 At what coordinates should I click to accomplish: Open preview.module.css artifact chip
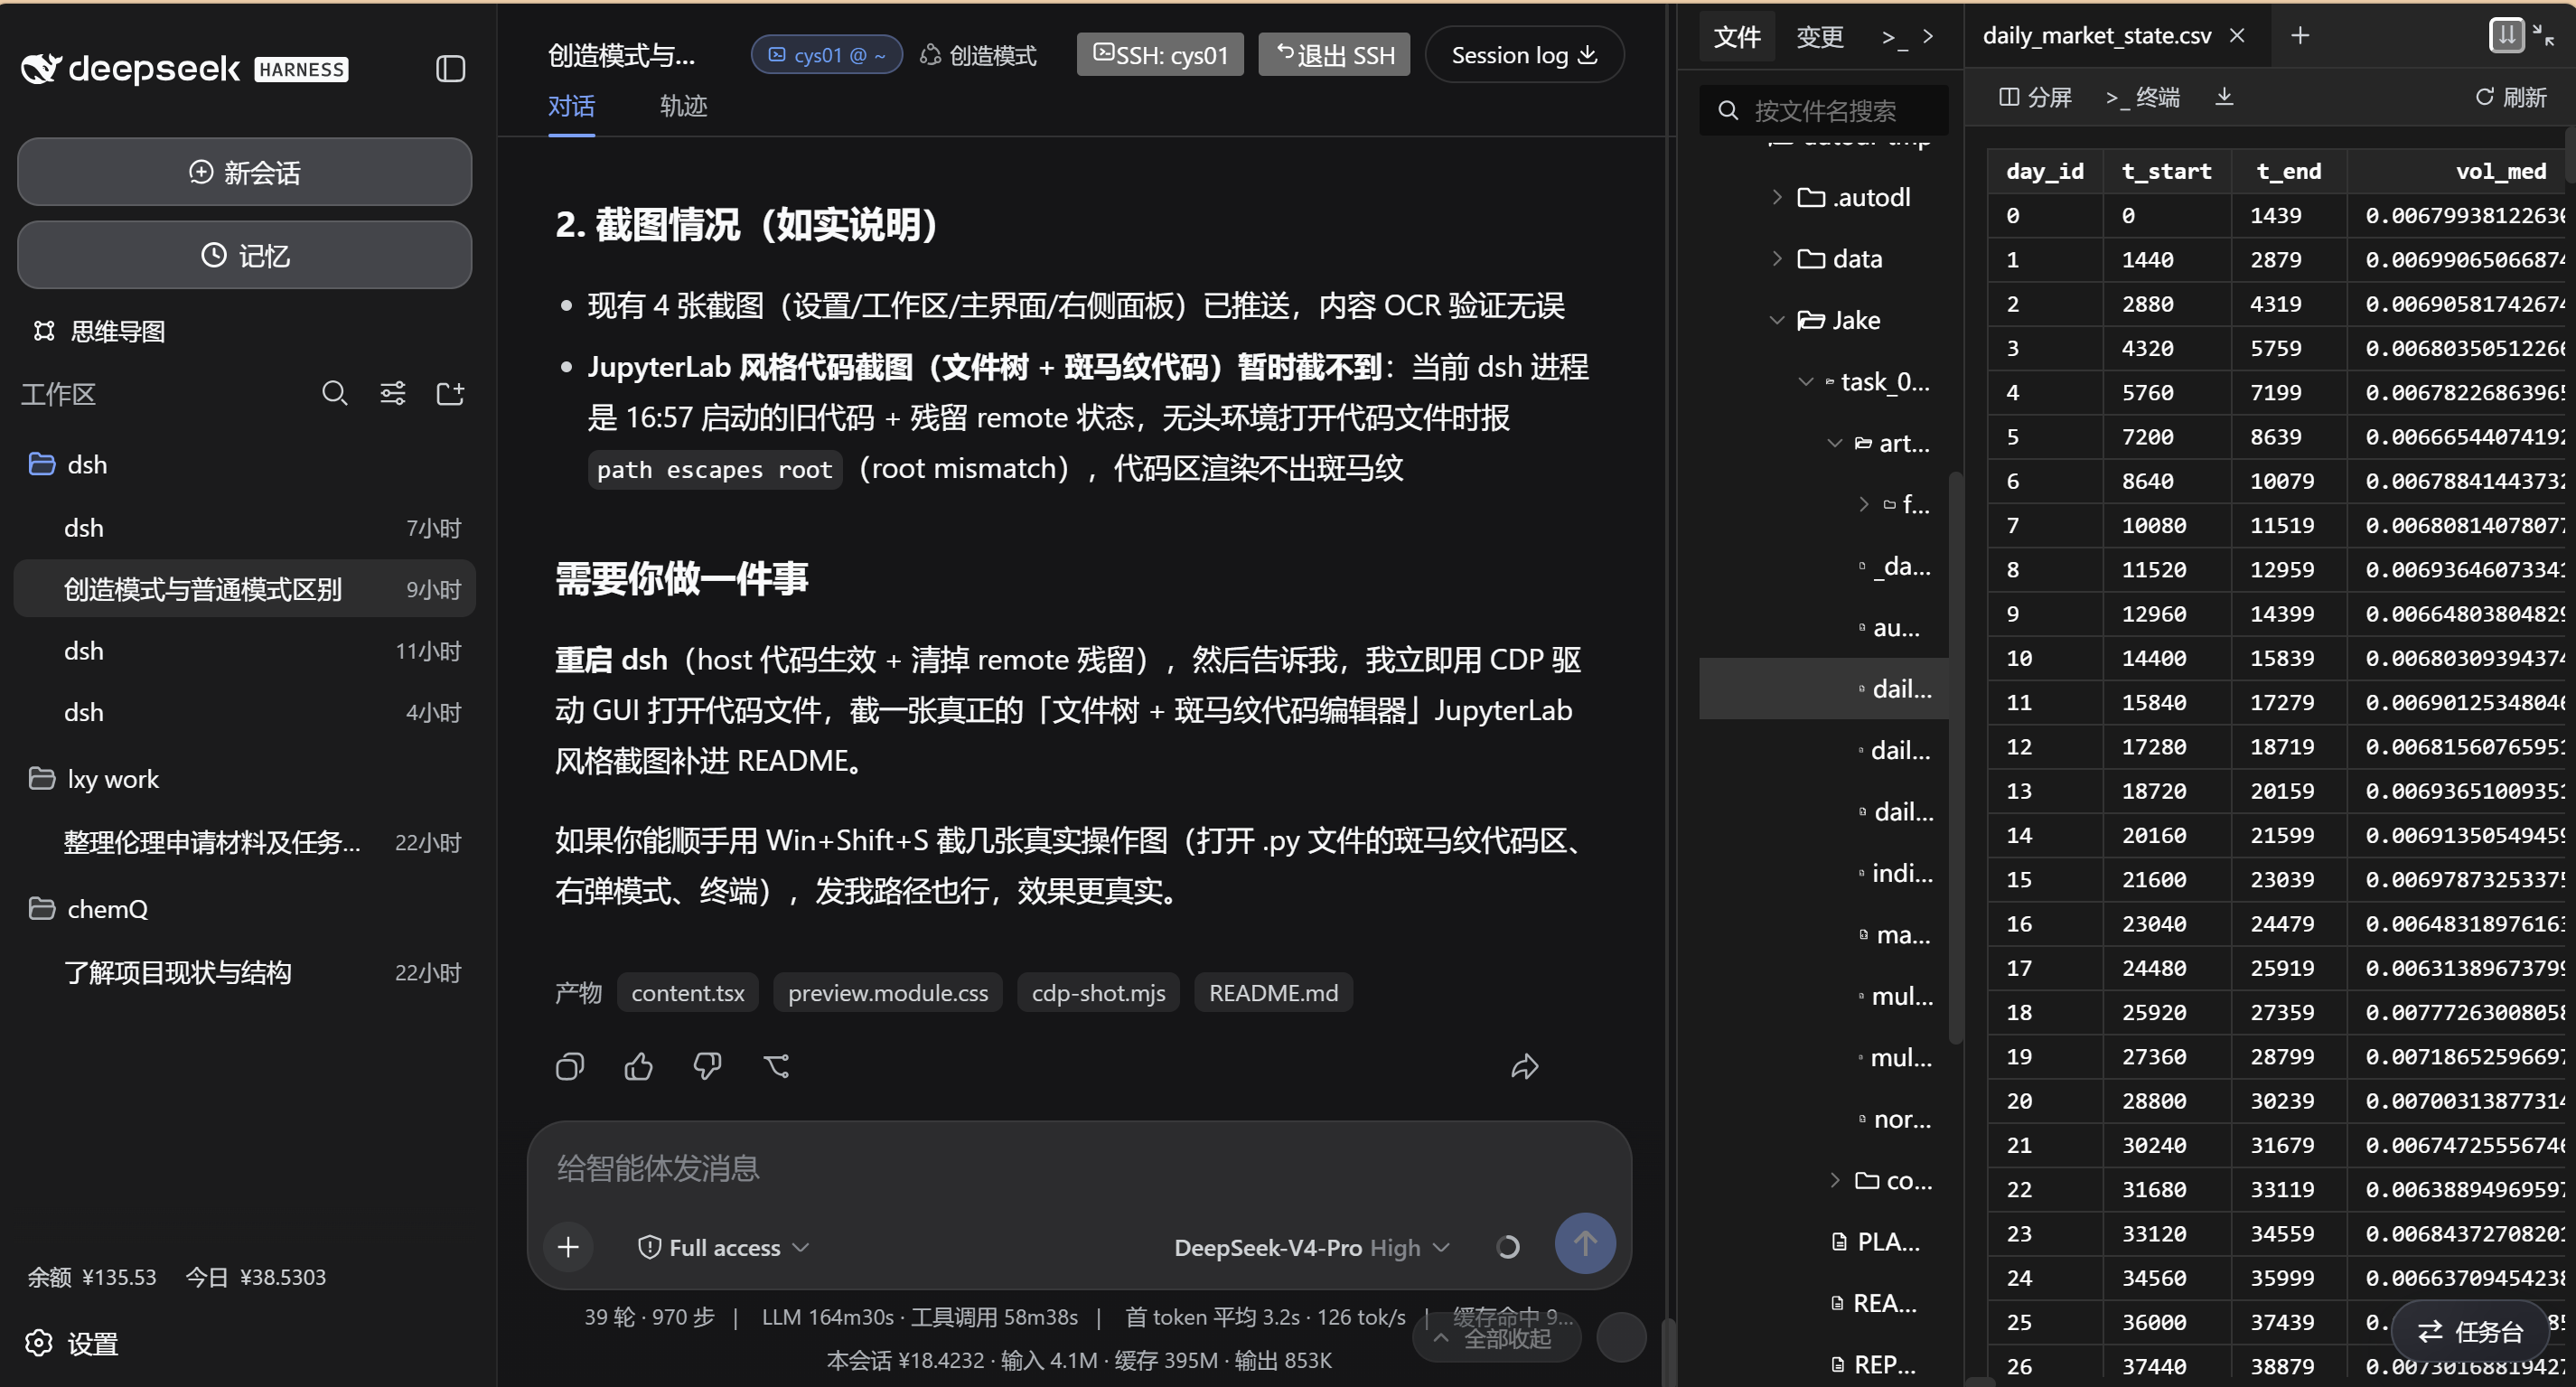coord(888,992)
